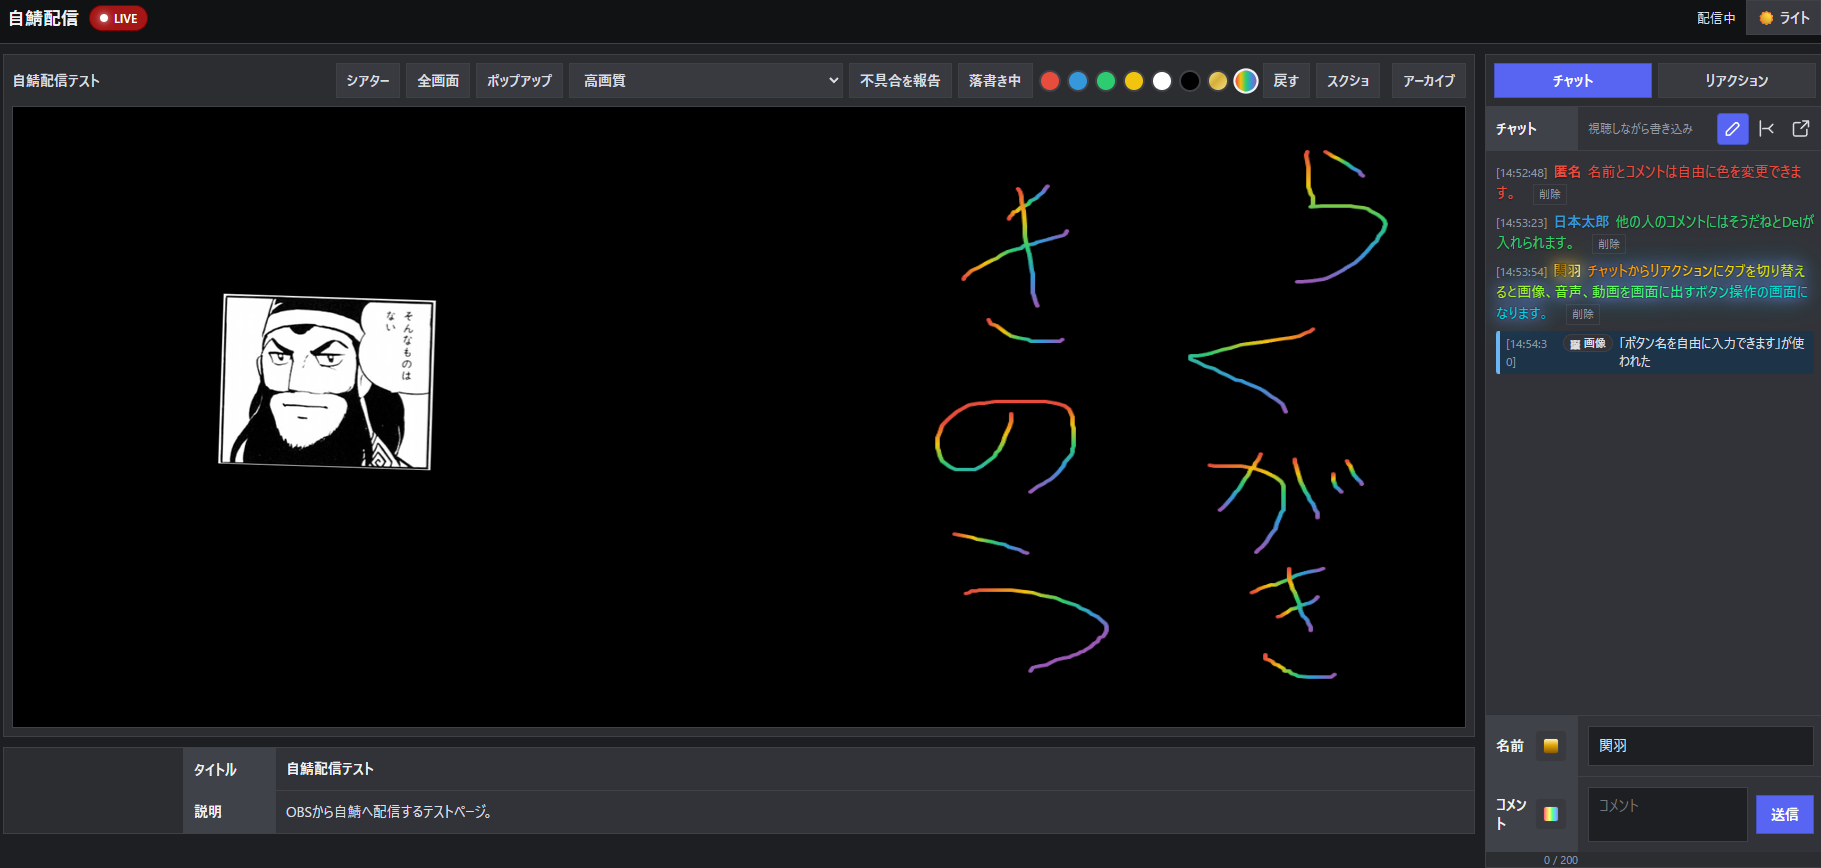
Task: Click the タイトル row label
Action: [215, 770]
